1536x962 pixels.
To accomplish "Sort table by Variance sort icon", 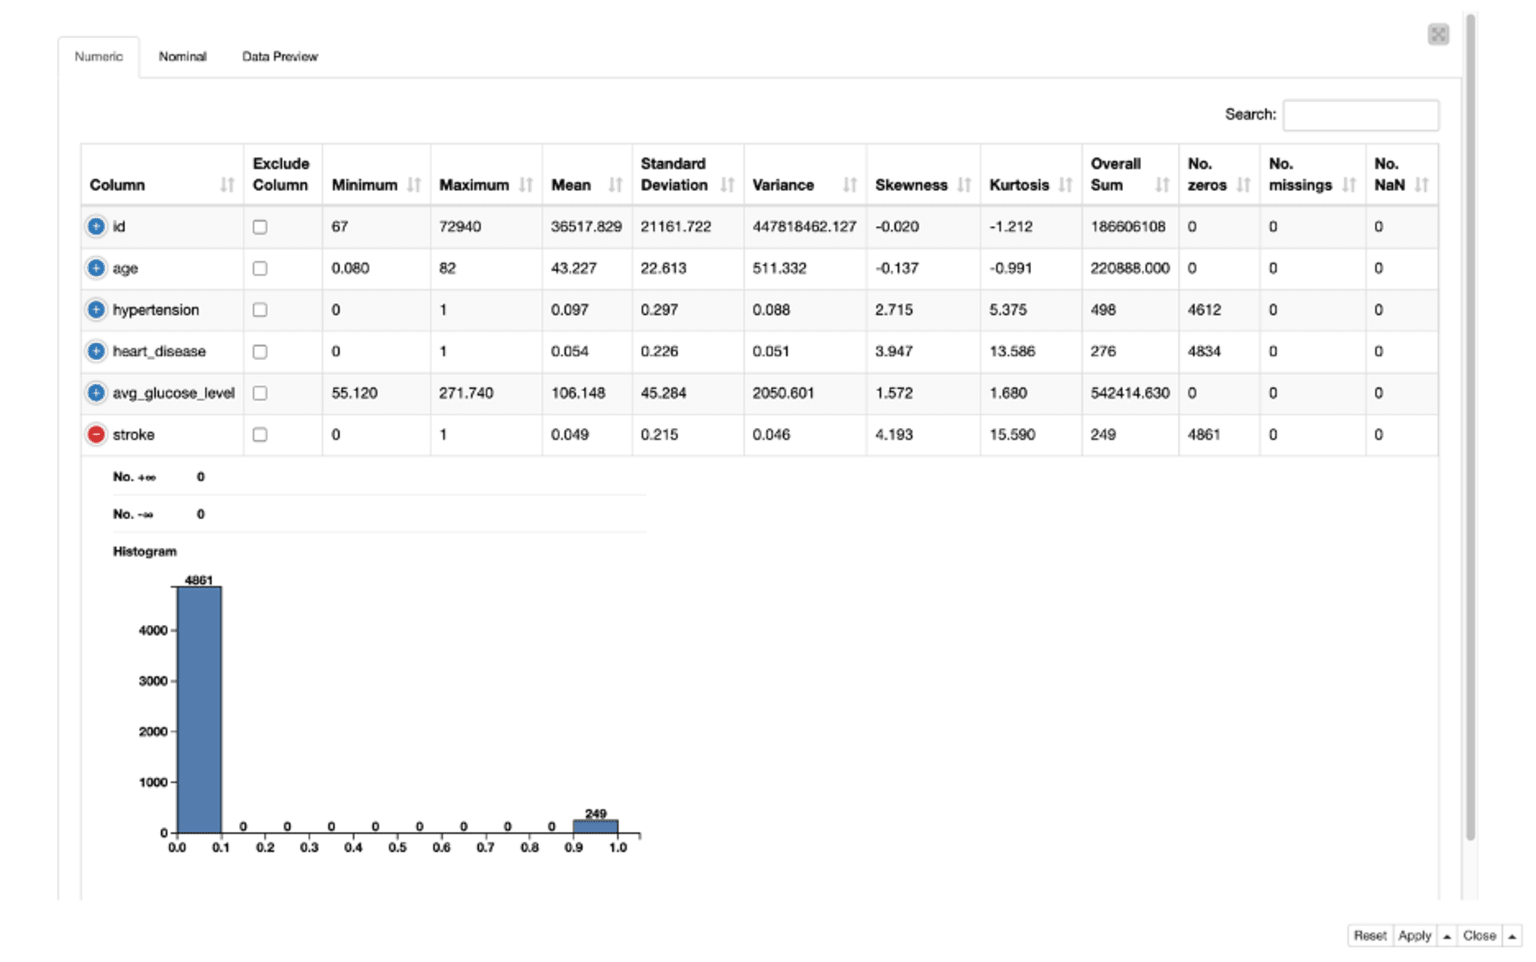I will tap(850, 185).
